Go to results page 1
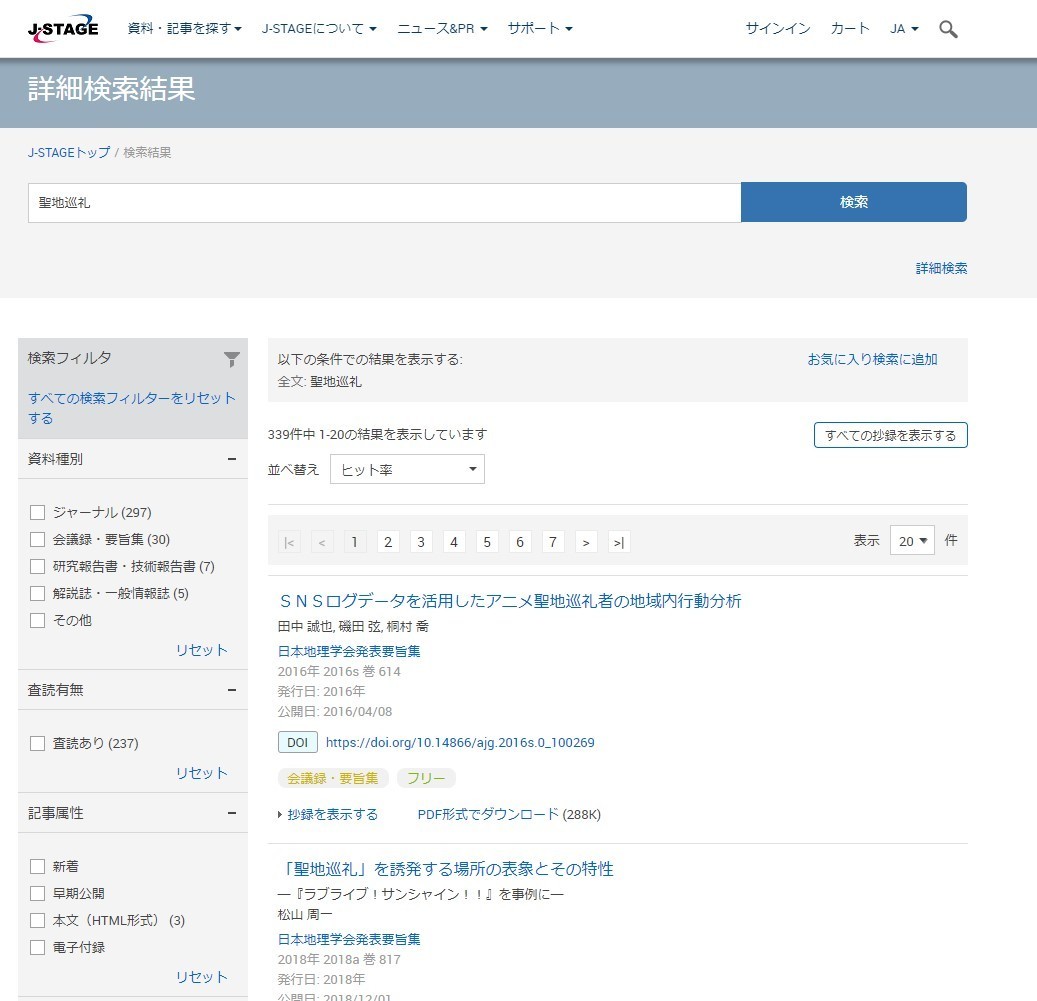This screenshot has width=1037, height=1001. pos(355,542)
